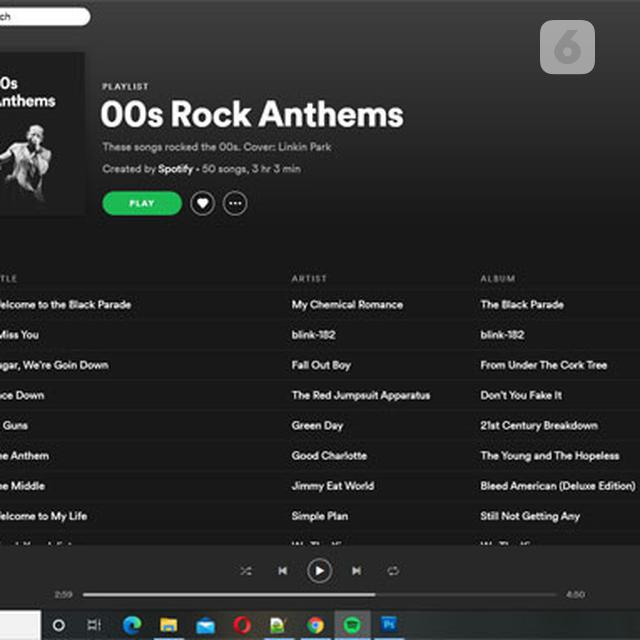Open album From Under The Cork Tree

coord(544,365)
